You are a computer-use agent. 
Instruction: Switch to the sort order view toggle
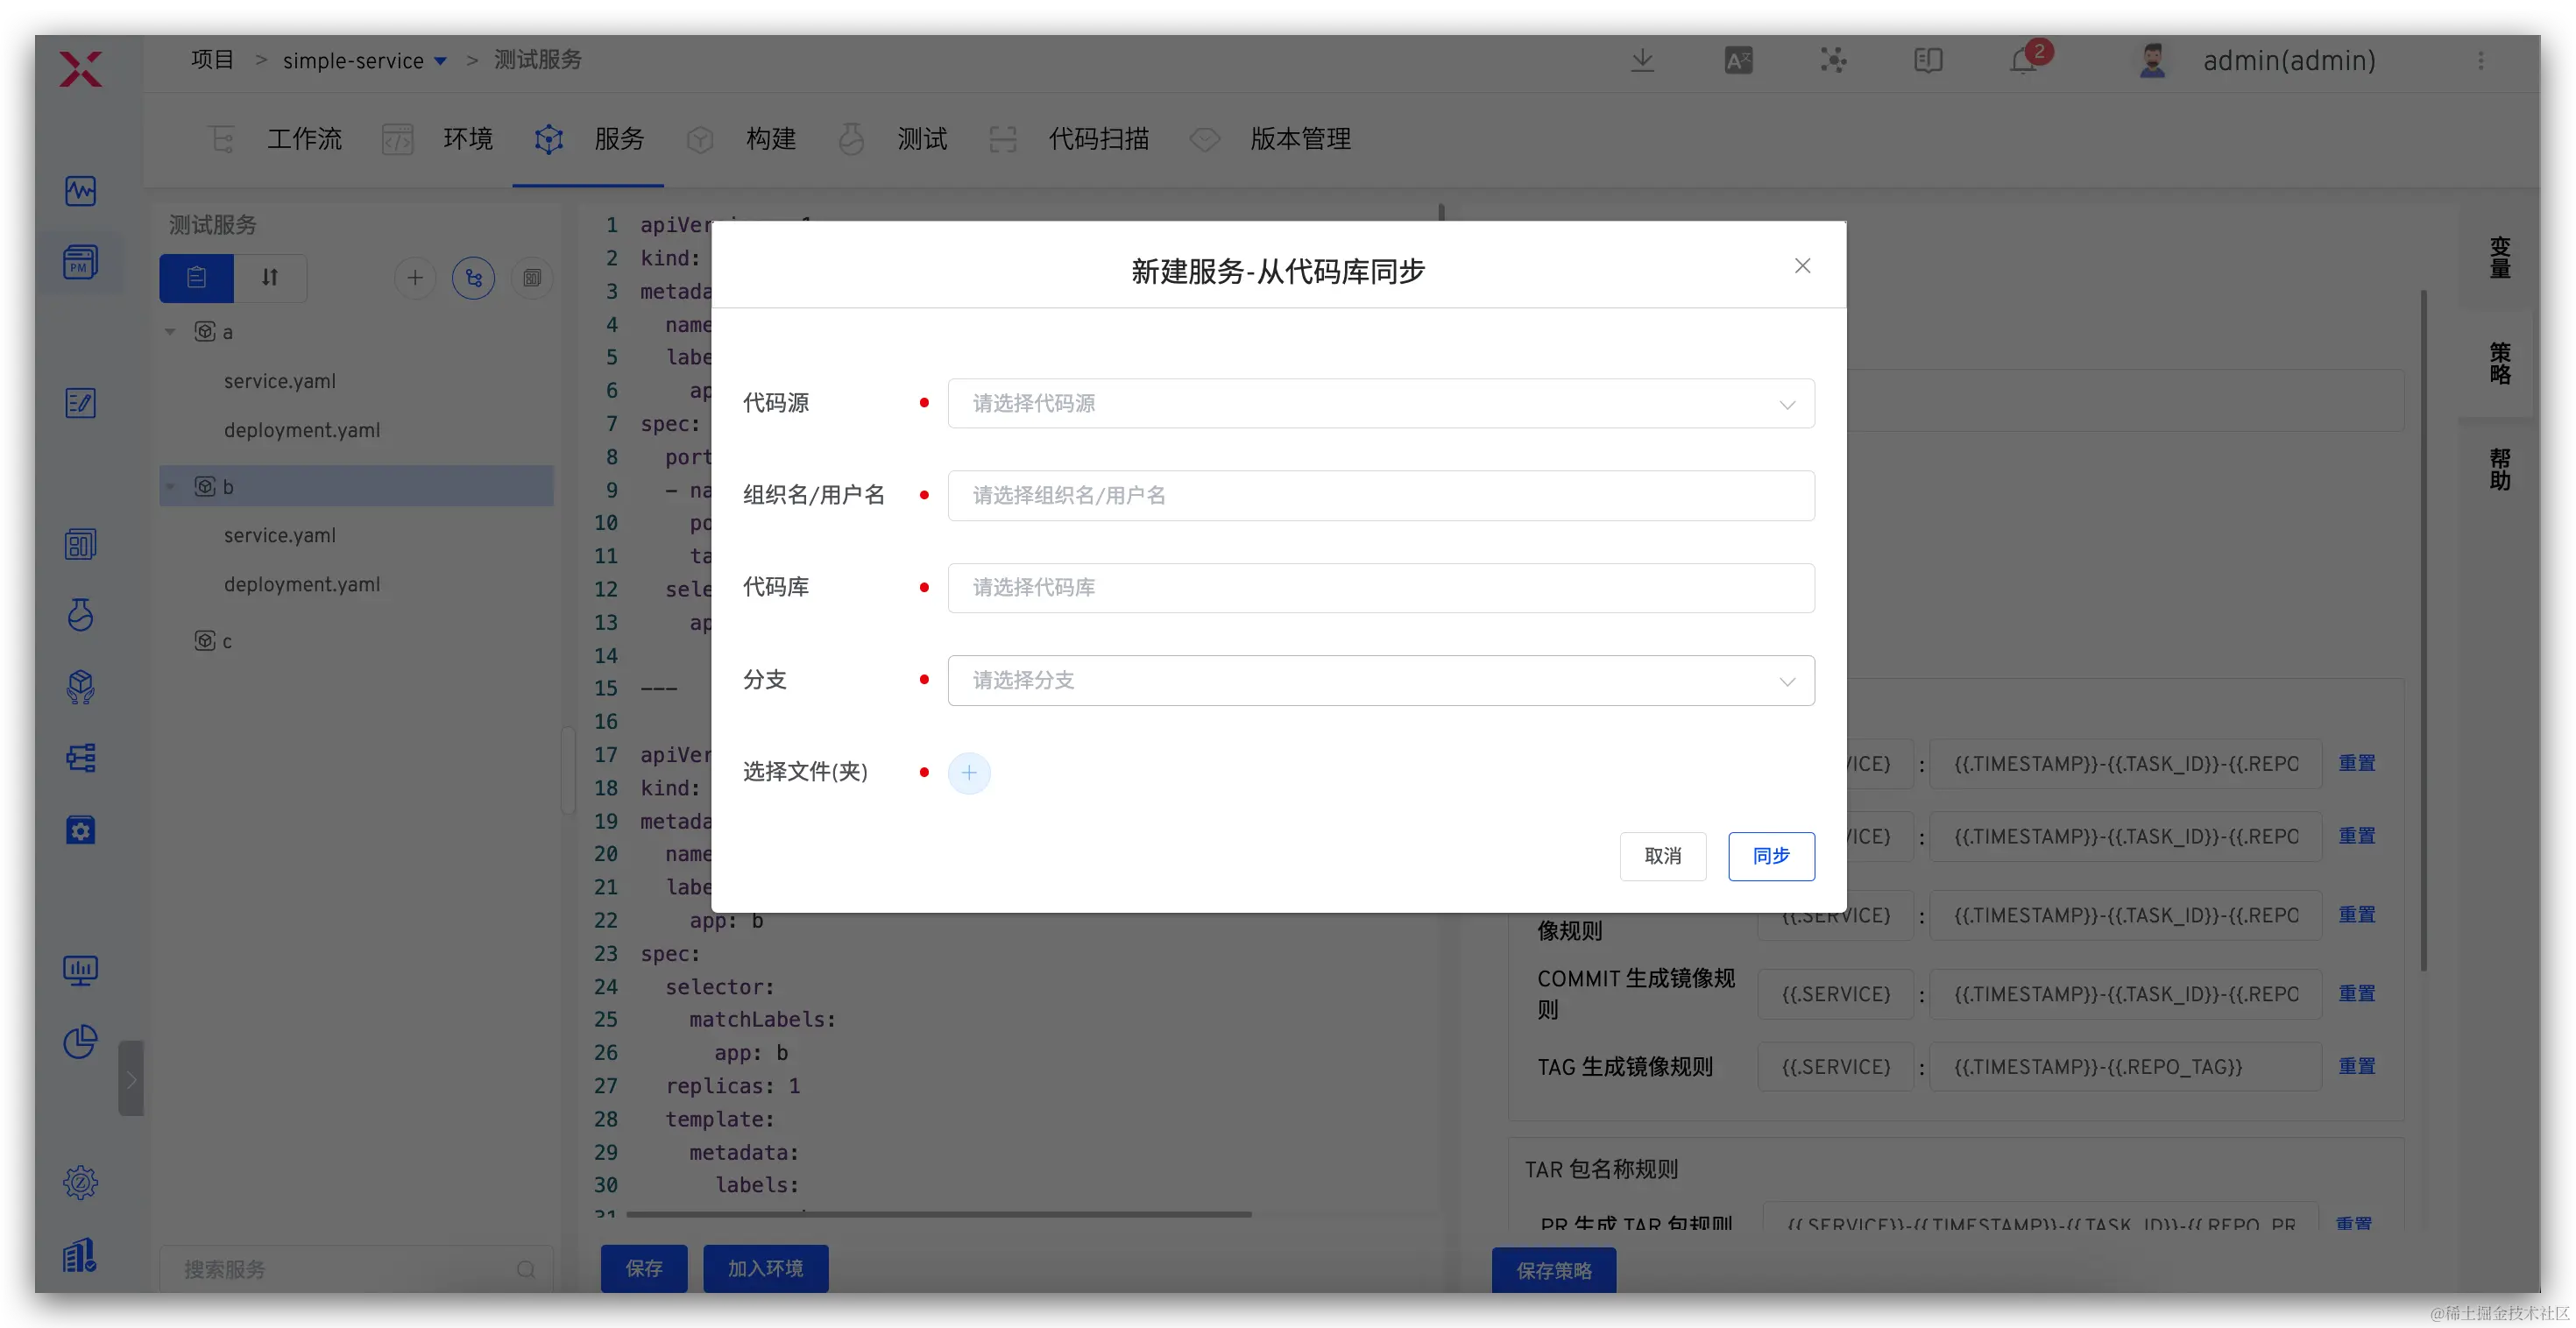click(270, 278)
